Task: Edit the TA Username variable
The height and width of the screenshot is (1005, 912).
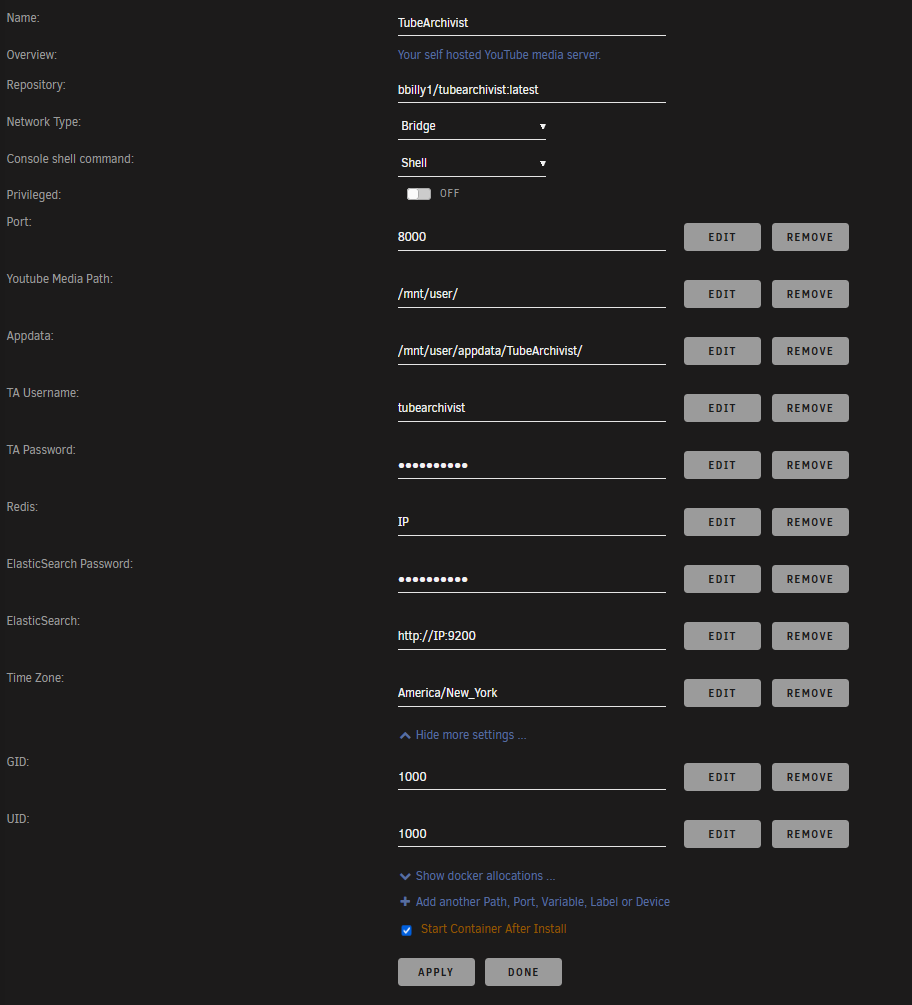Action: tap(722, 408)
